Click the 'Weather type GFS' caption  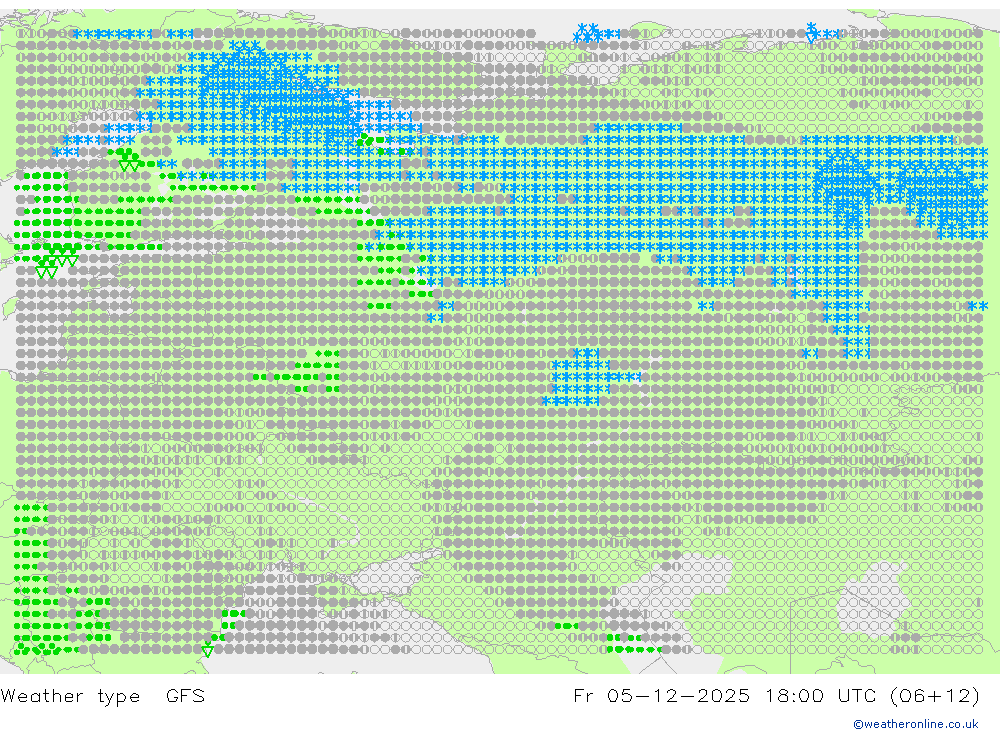(103, 695)
